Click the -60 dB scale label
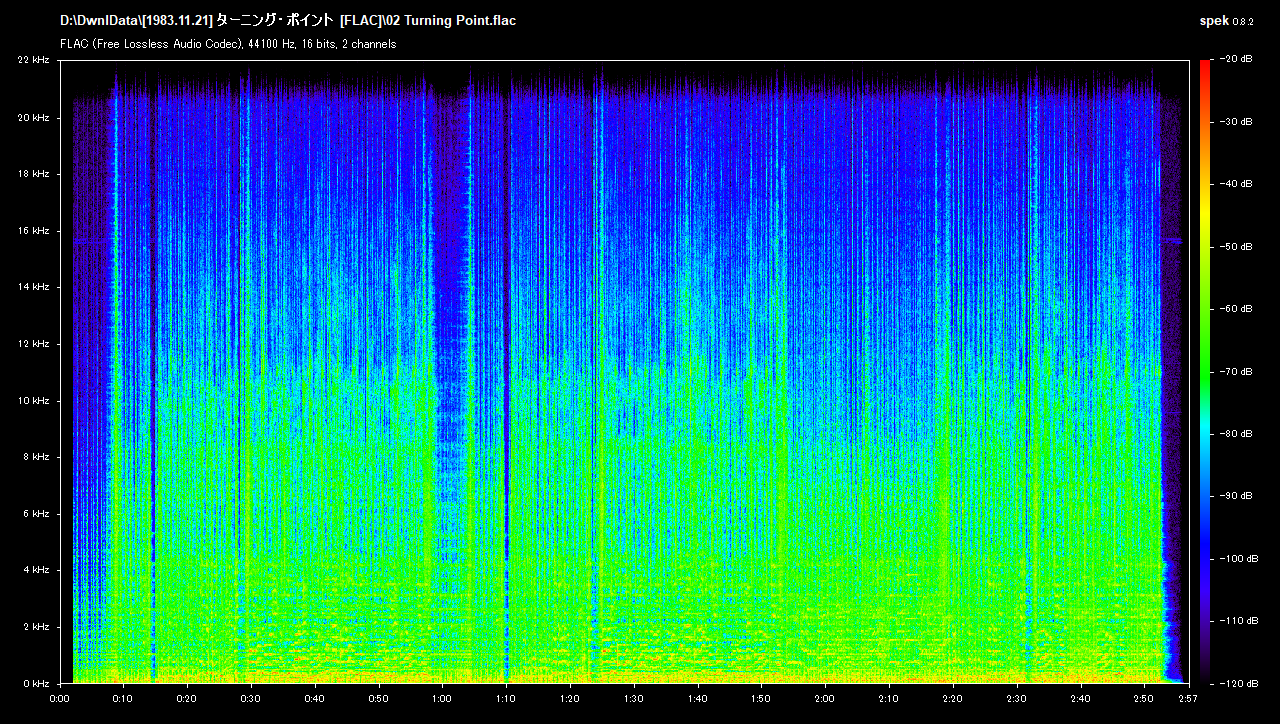The width and height of the screenshot is (1280, 724). pos(1236,309)
